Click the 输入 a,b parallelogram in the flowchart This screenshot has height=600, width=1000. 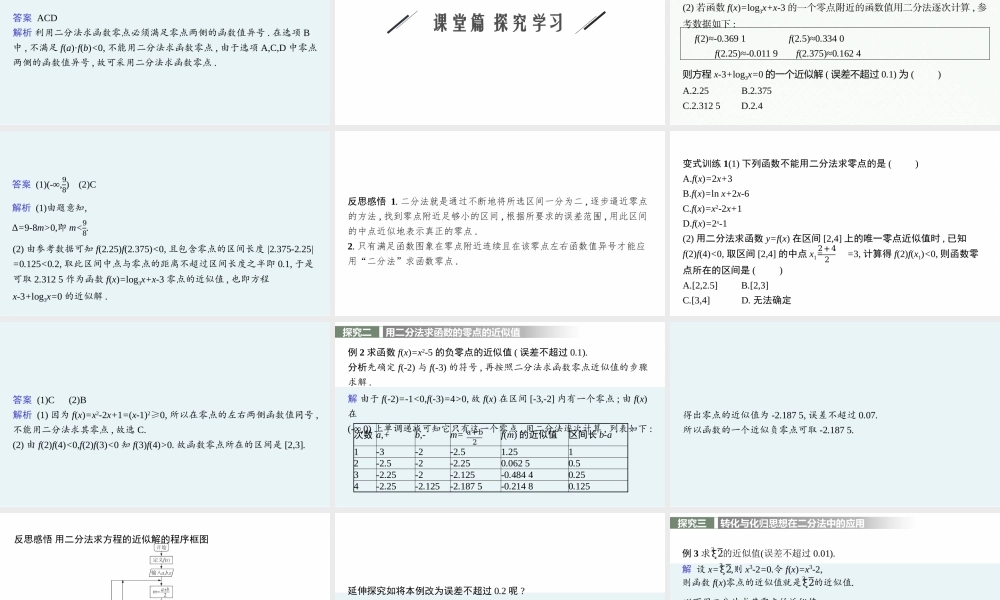point(163,572)
